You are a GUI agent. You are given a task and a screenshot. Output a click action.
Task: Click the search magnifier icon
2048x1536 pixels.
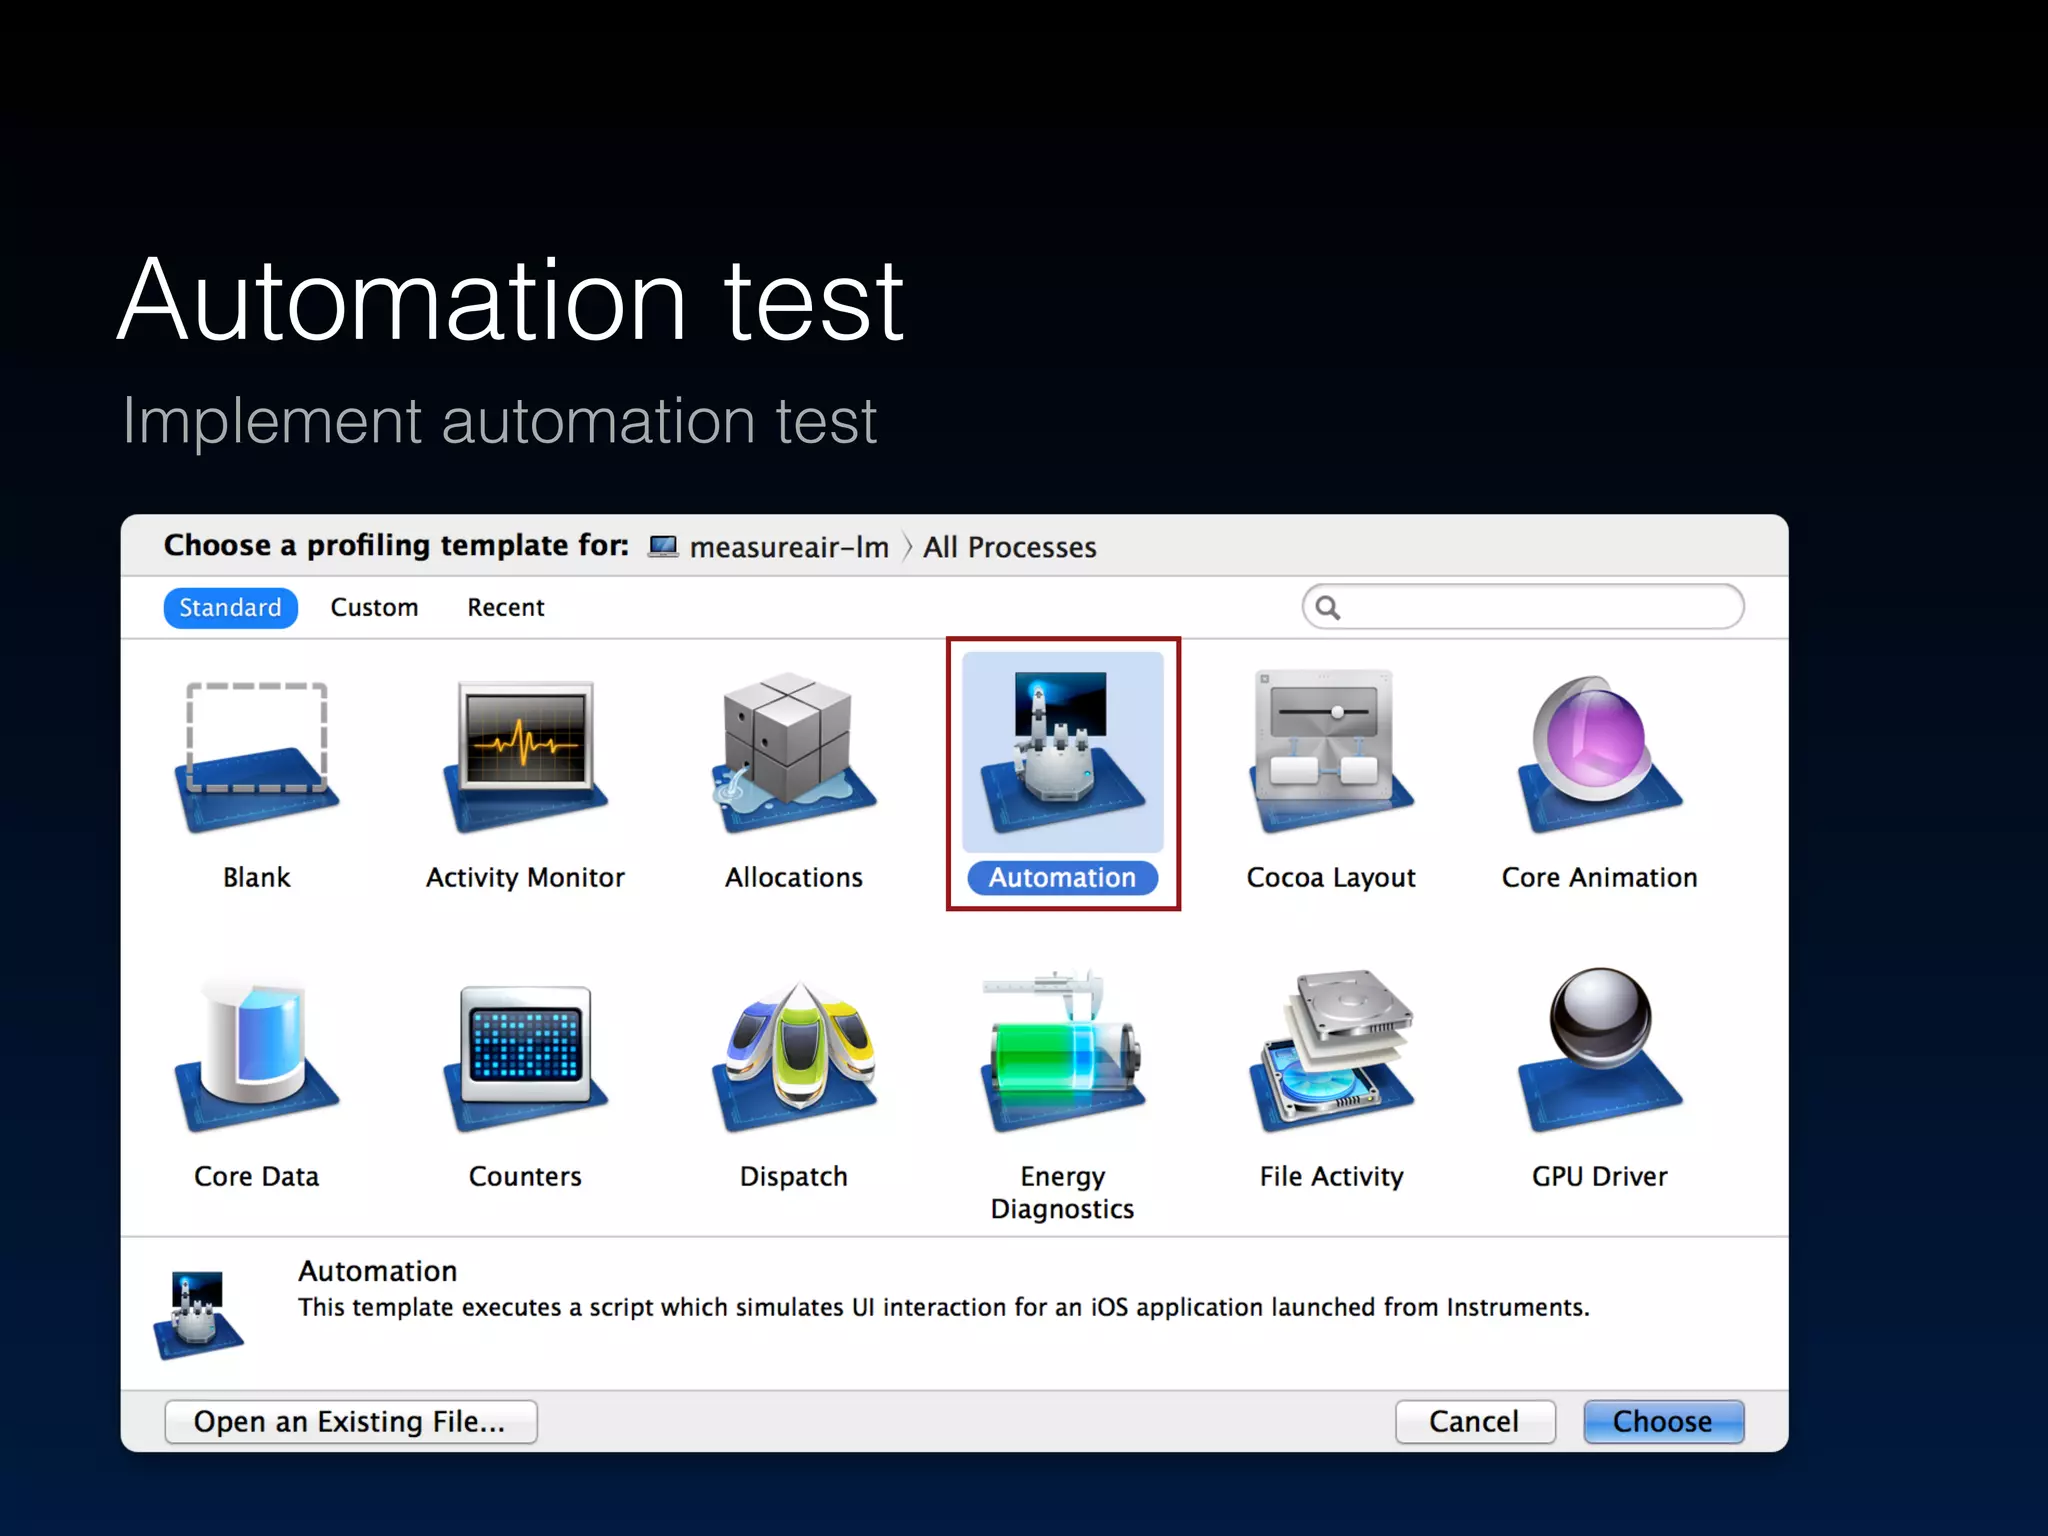tap(1327, 607)
